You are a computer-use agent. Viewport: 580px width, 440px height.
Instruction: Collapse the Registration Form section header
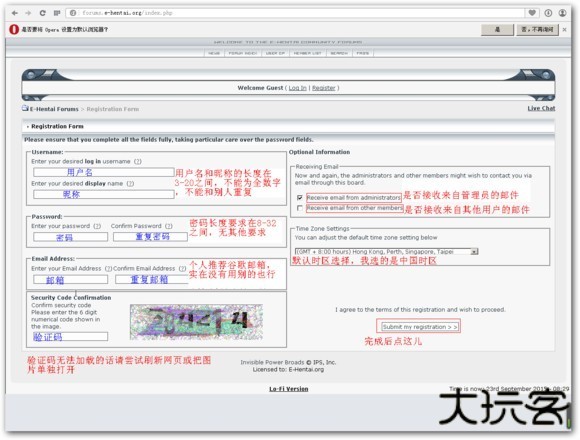(57, 126)
